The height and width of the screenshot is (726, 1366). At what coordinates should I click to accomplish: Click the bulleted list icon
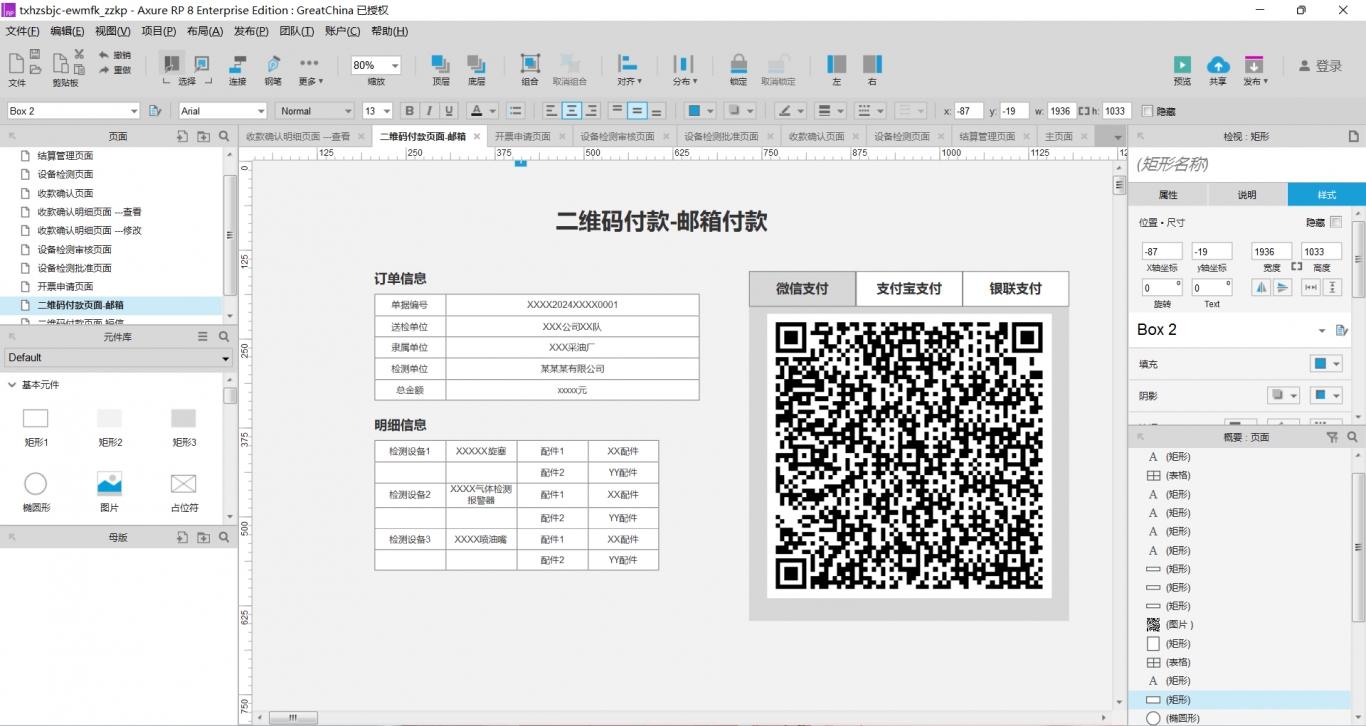515,111
